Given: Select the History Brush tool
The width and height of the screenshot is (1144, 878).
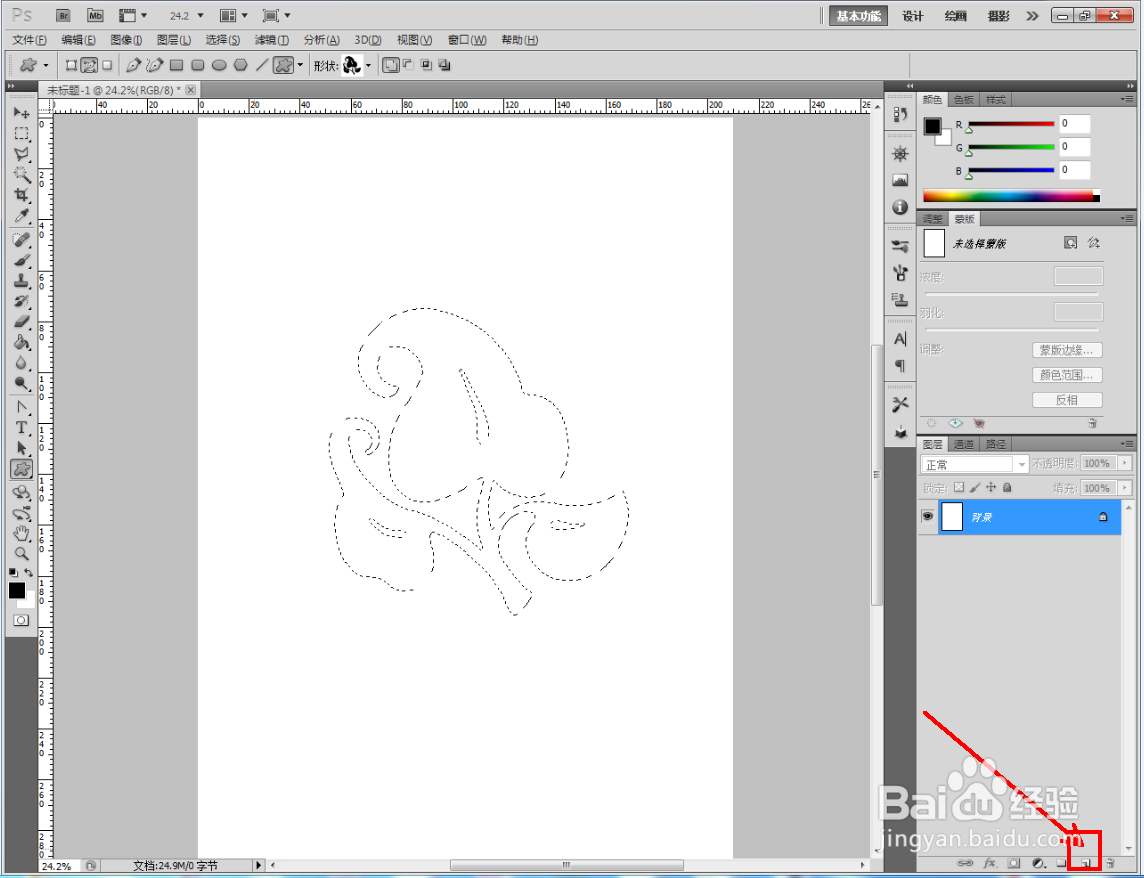Looking at the screenshot, I should coord(21,301).
